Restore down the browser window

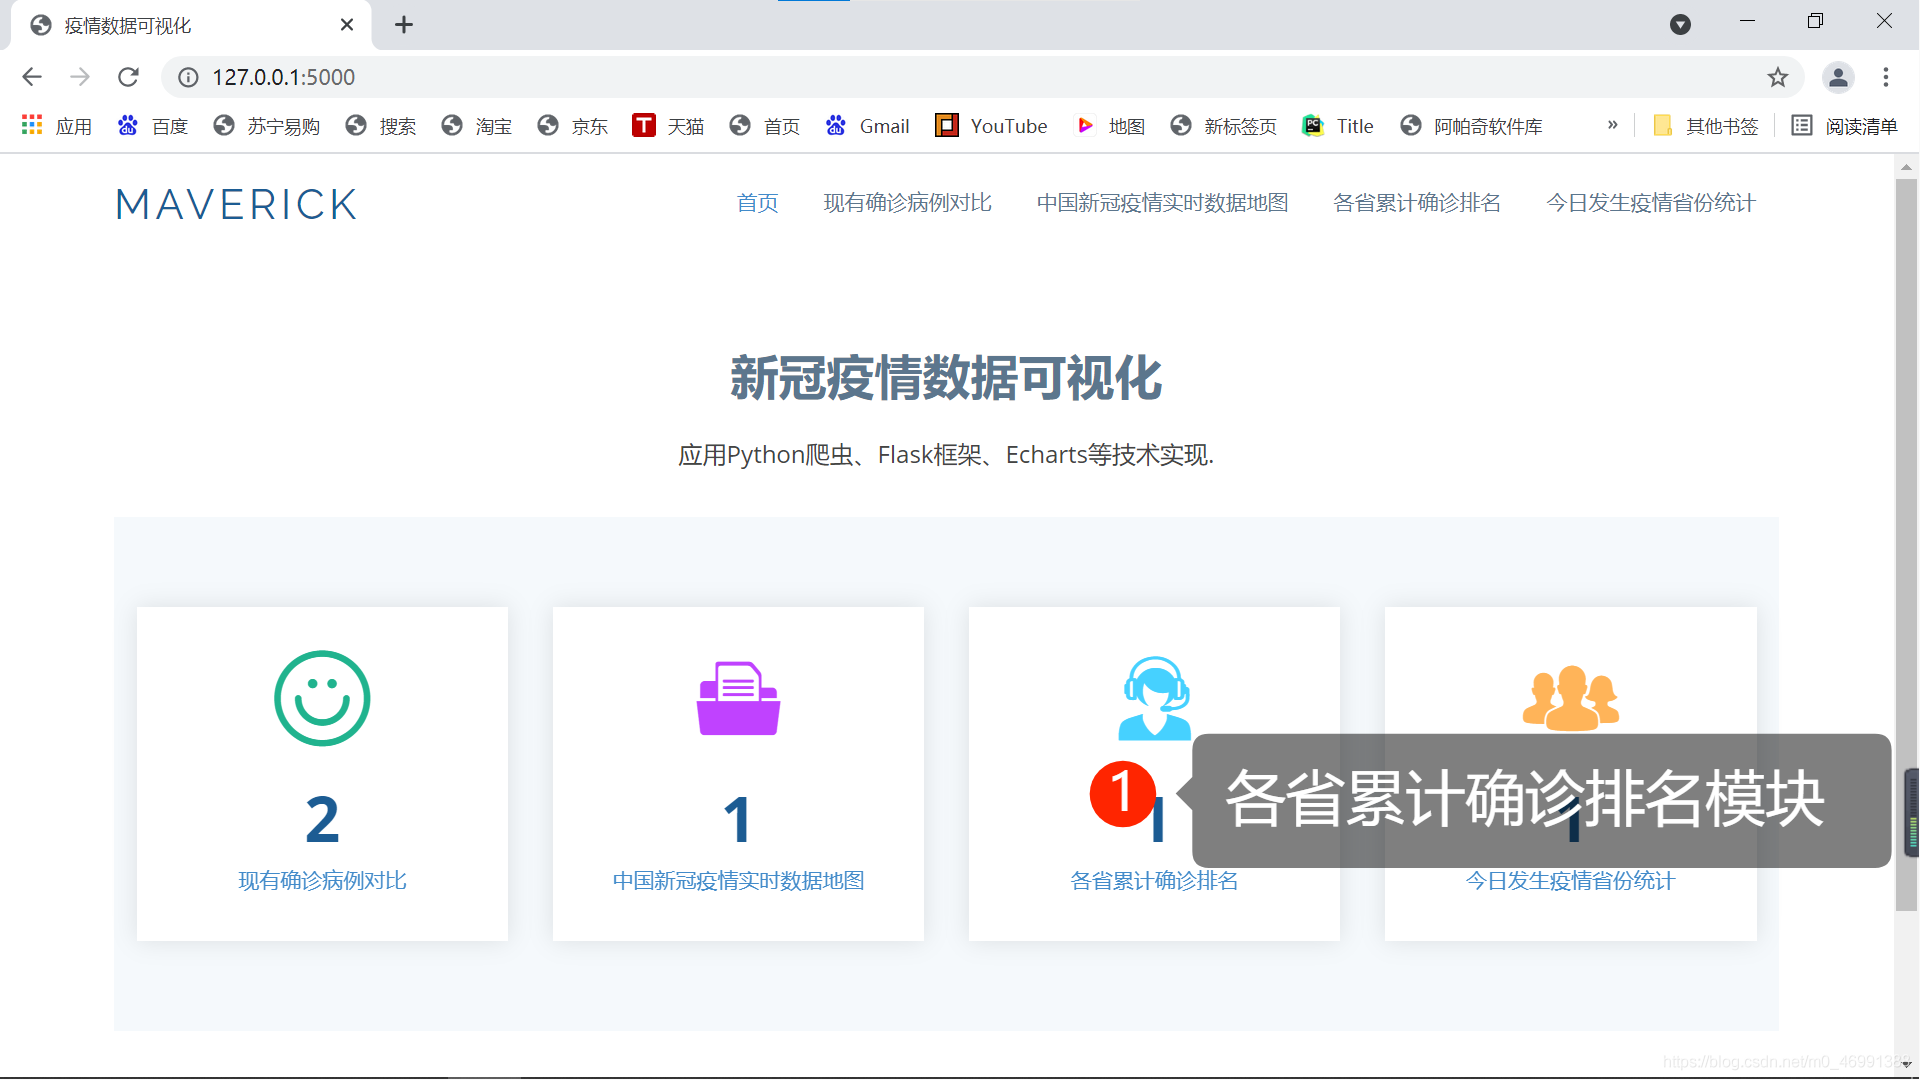1815,21
